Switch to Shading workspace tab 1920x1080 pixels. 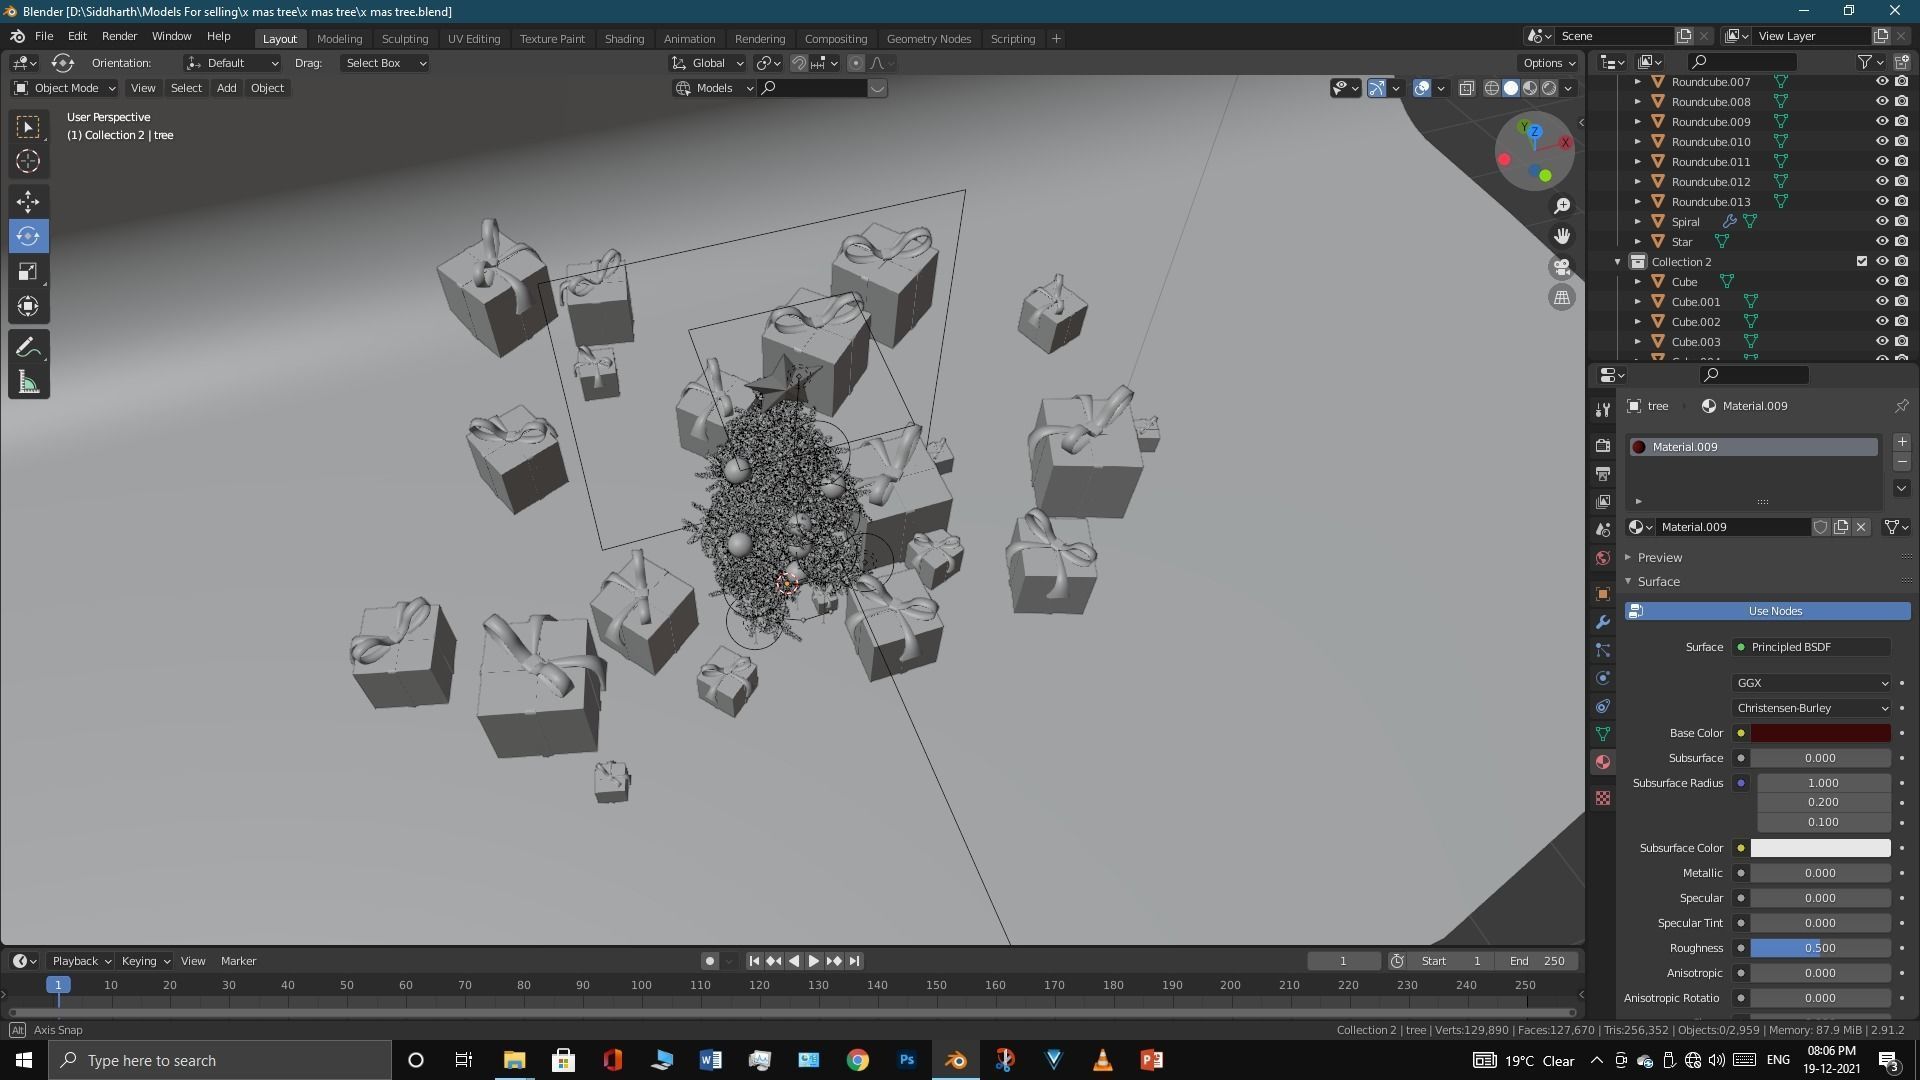coord(624,38)
